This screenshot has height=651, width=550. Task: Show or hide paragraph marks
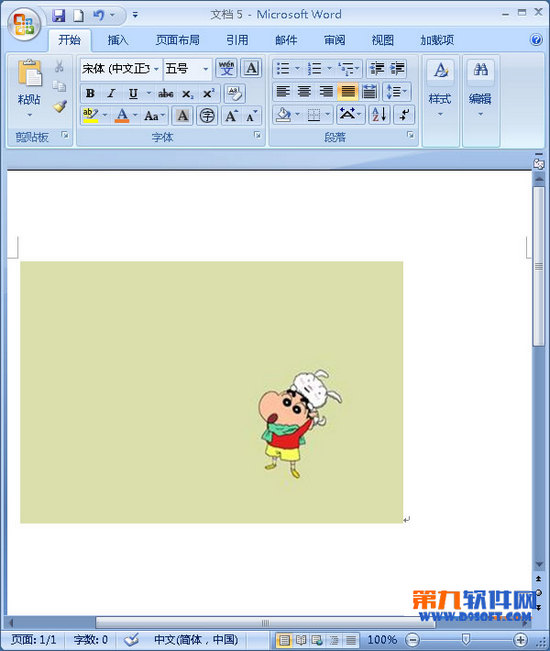coord(404,114)
